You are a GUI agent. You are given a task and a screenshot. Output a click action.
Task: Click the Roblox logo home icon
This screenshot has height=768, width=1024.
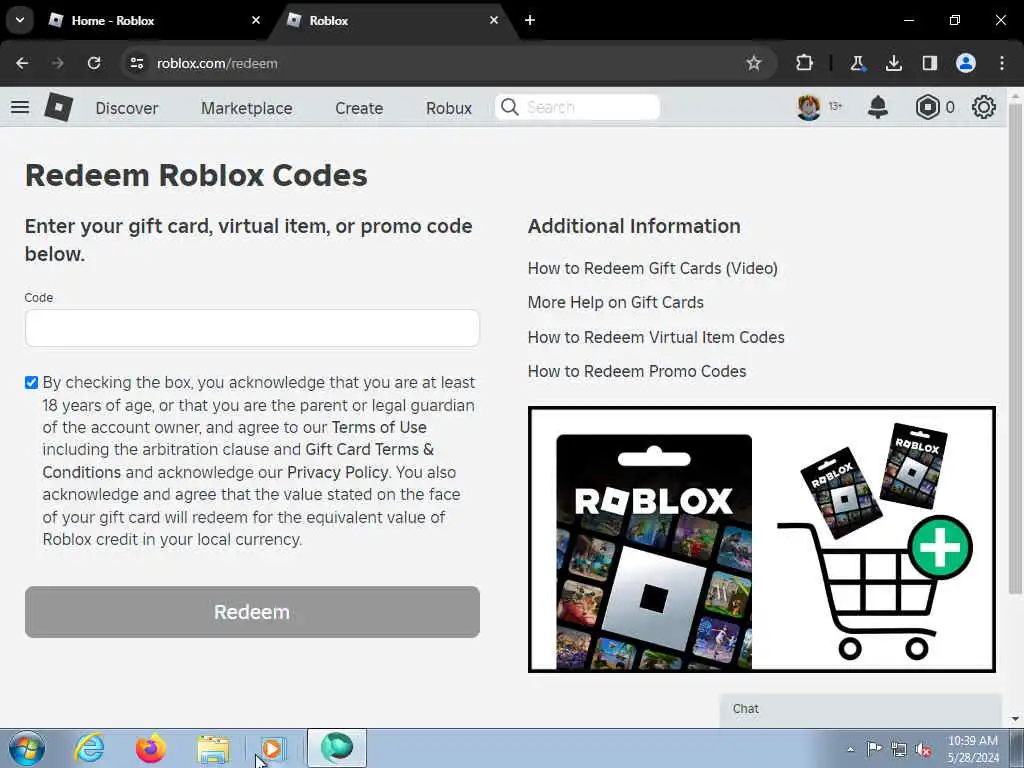[x=59, y=107]
